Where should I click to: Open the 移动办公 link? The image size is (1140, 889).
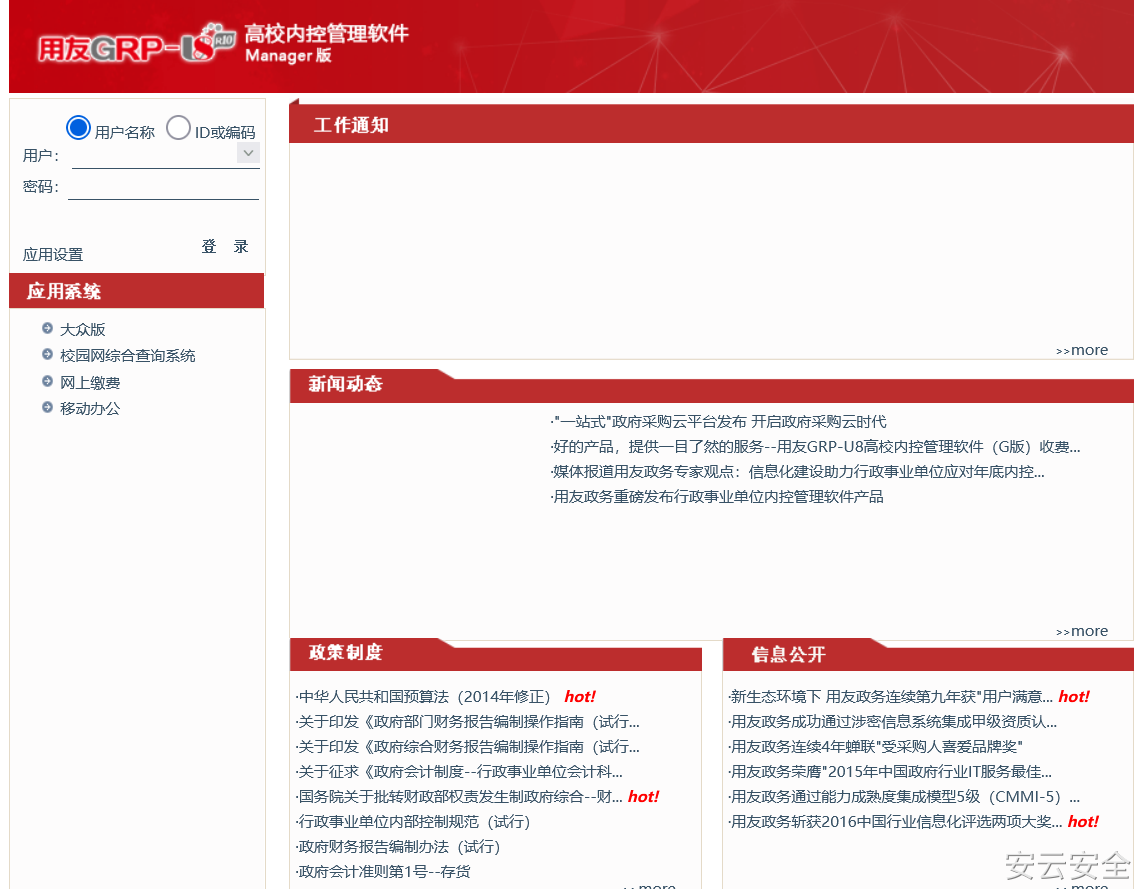pyautogui.click(x=90, y=409)
